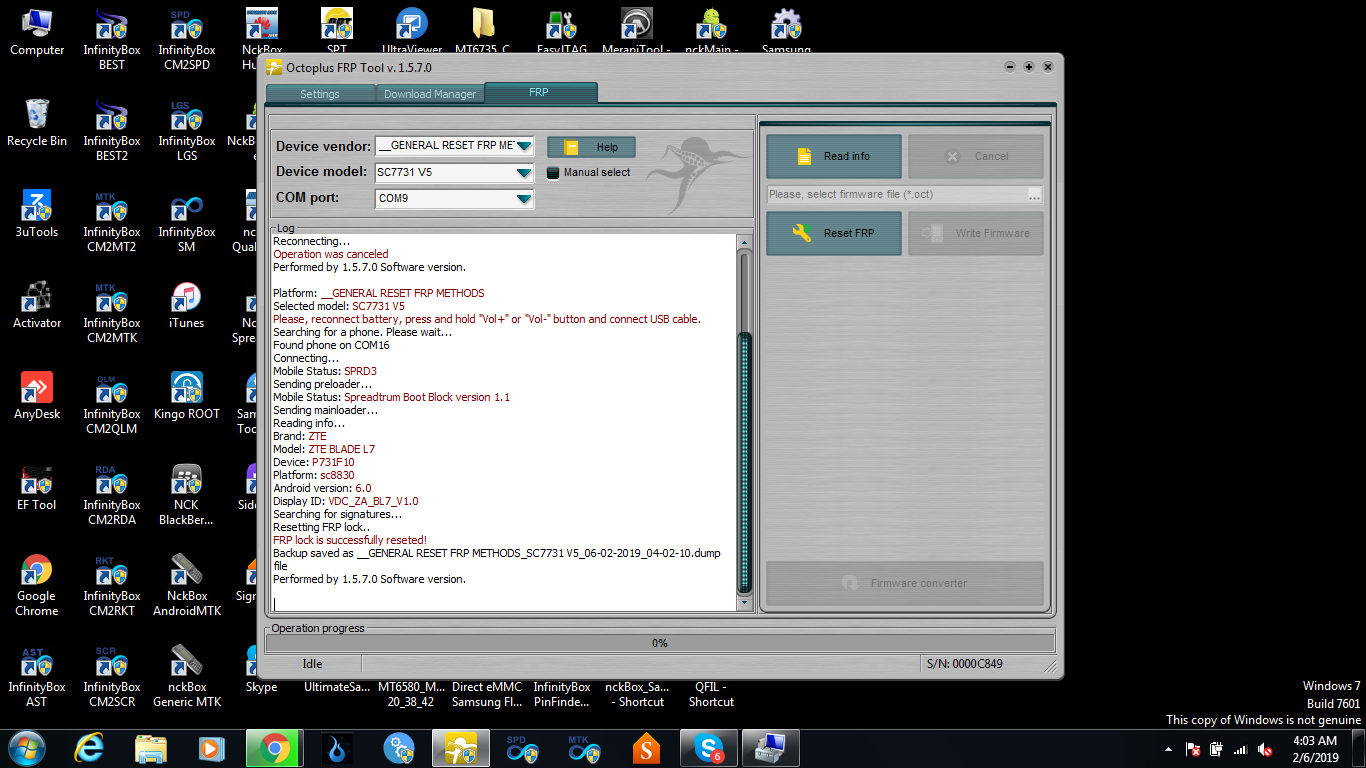Open InfinityBox AST desktop icon
1366x768 pixels.
(x=37, y=676)
